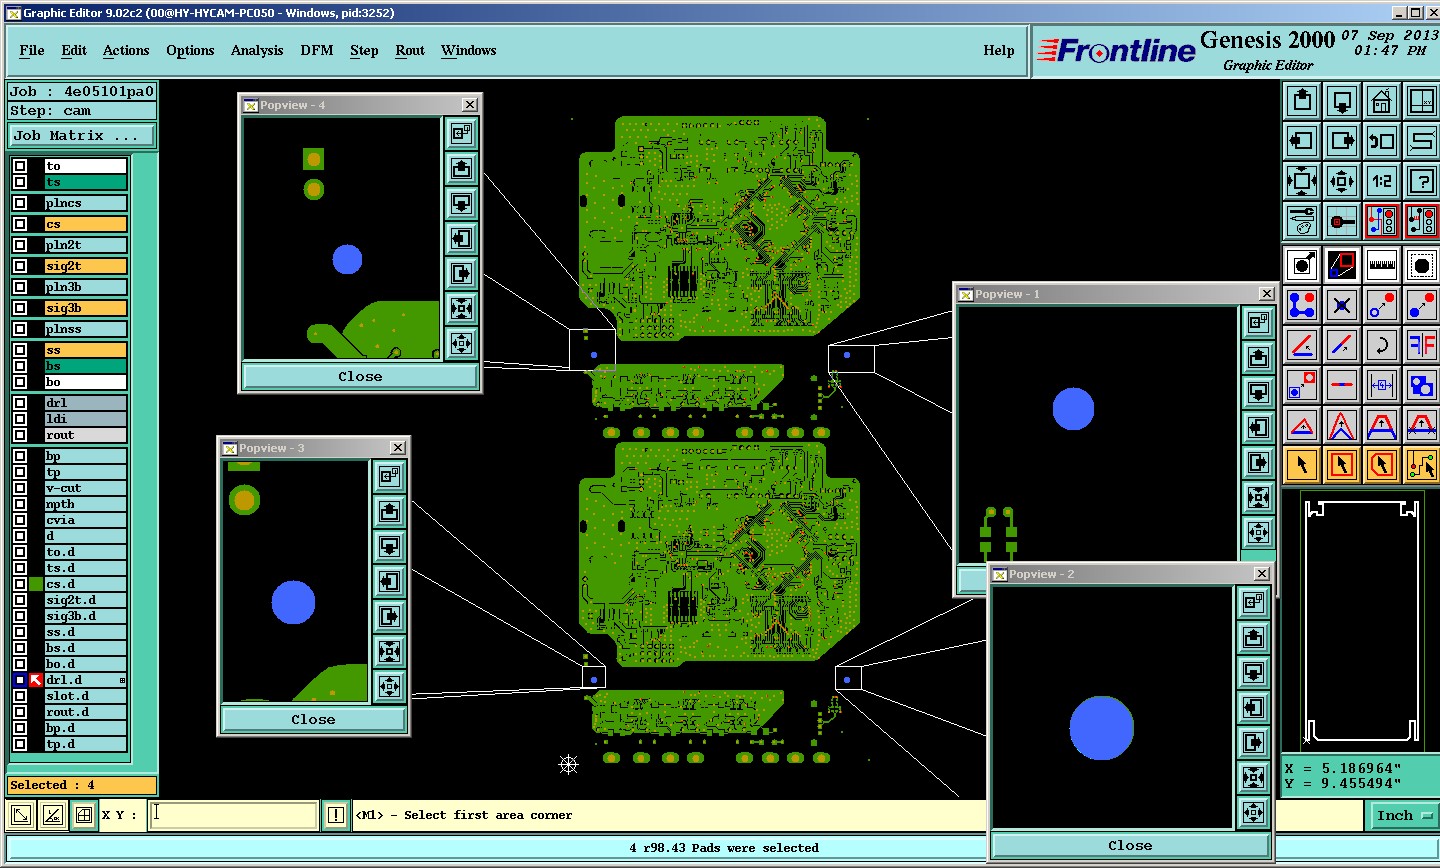Image resolution: width=1440 pixels, height=868 pixels.
Task: Open the Rout menu
Action: 410,50
